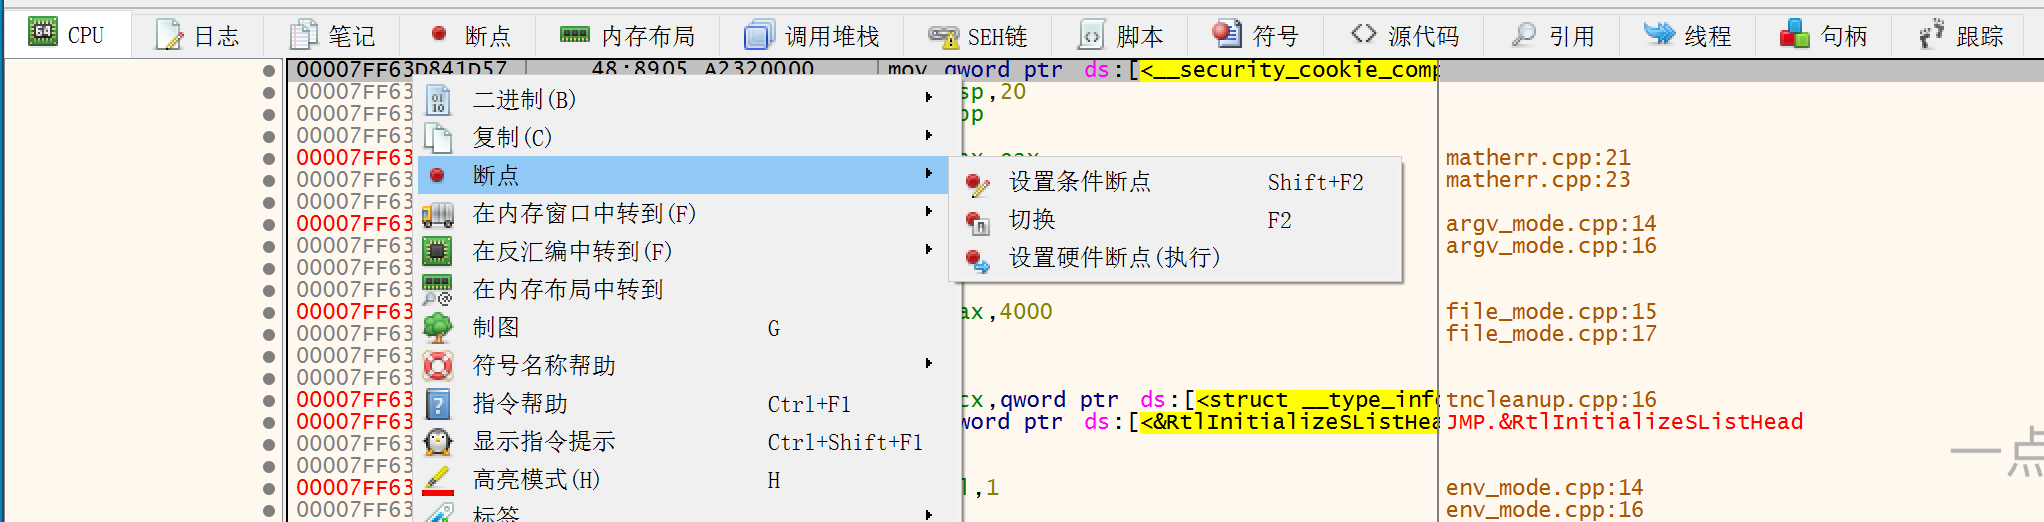This screenshot has height=522, width=2044.
Task: Click comment JMP.&RtlInitializeSListHead
Action: tap(1624, 422)
